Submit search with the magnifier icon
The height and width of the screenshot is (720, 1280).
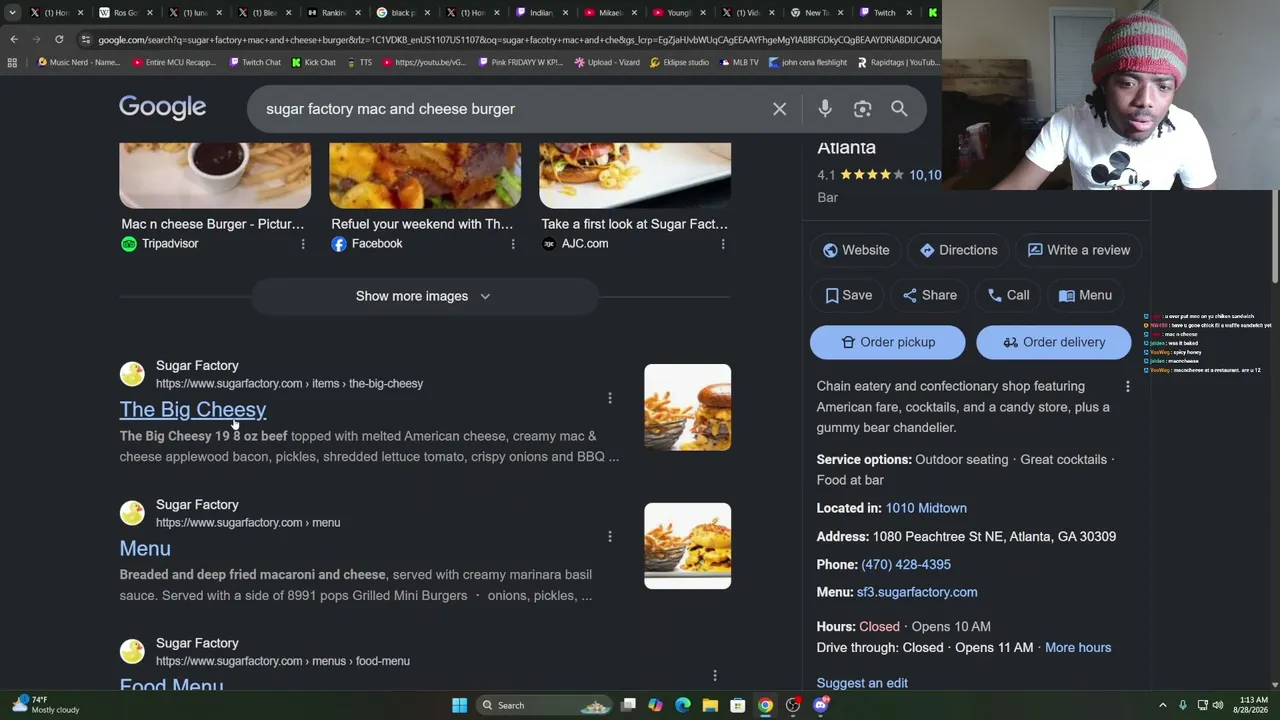tap(899, 109)
